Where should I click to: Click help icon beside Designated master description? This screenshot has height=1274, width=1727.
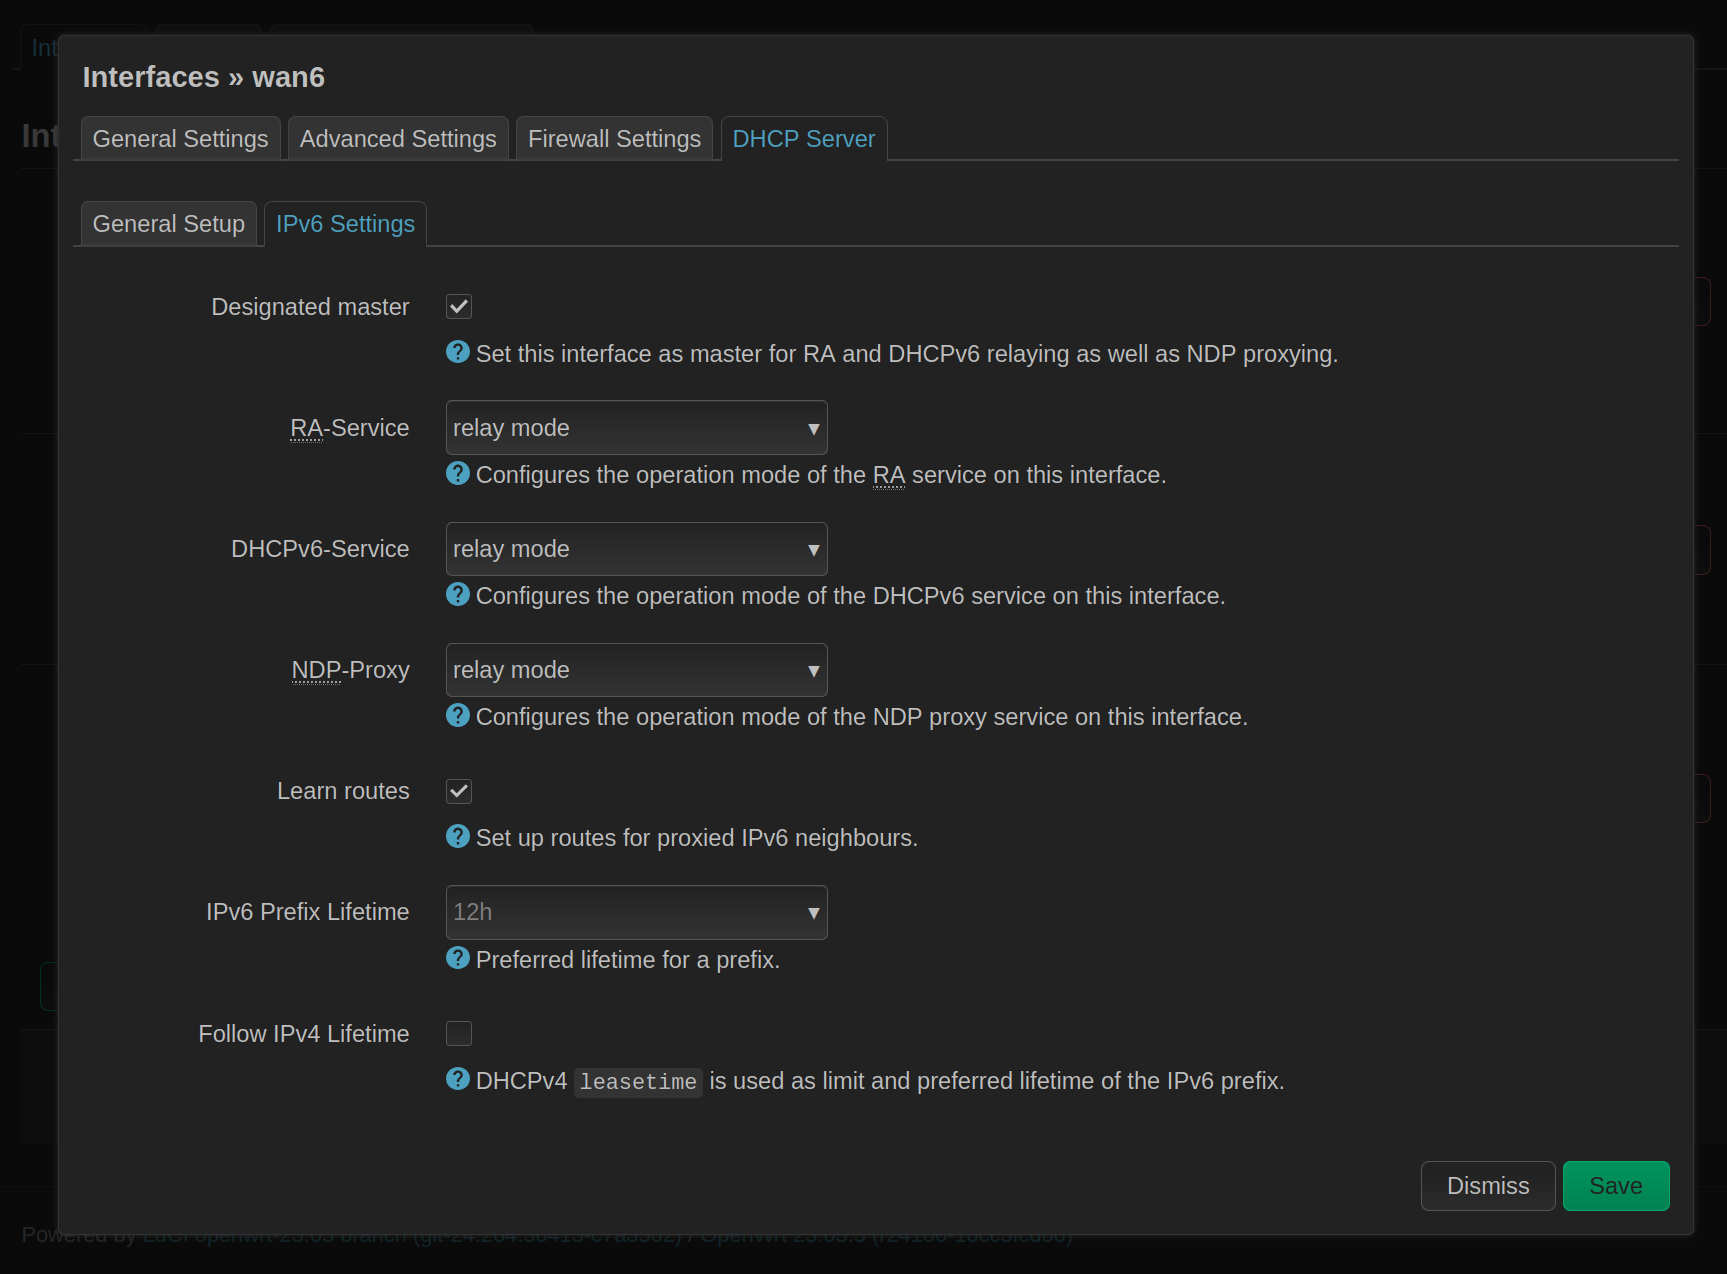(x=458, y=352)
